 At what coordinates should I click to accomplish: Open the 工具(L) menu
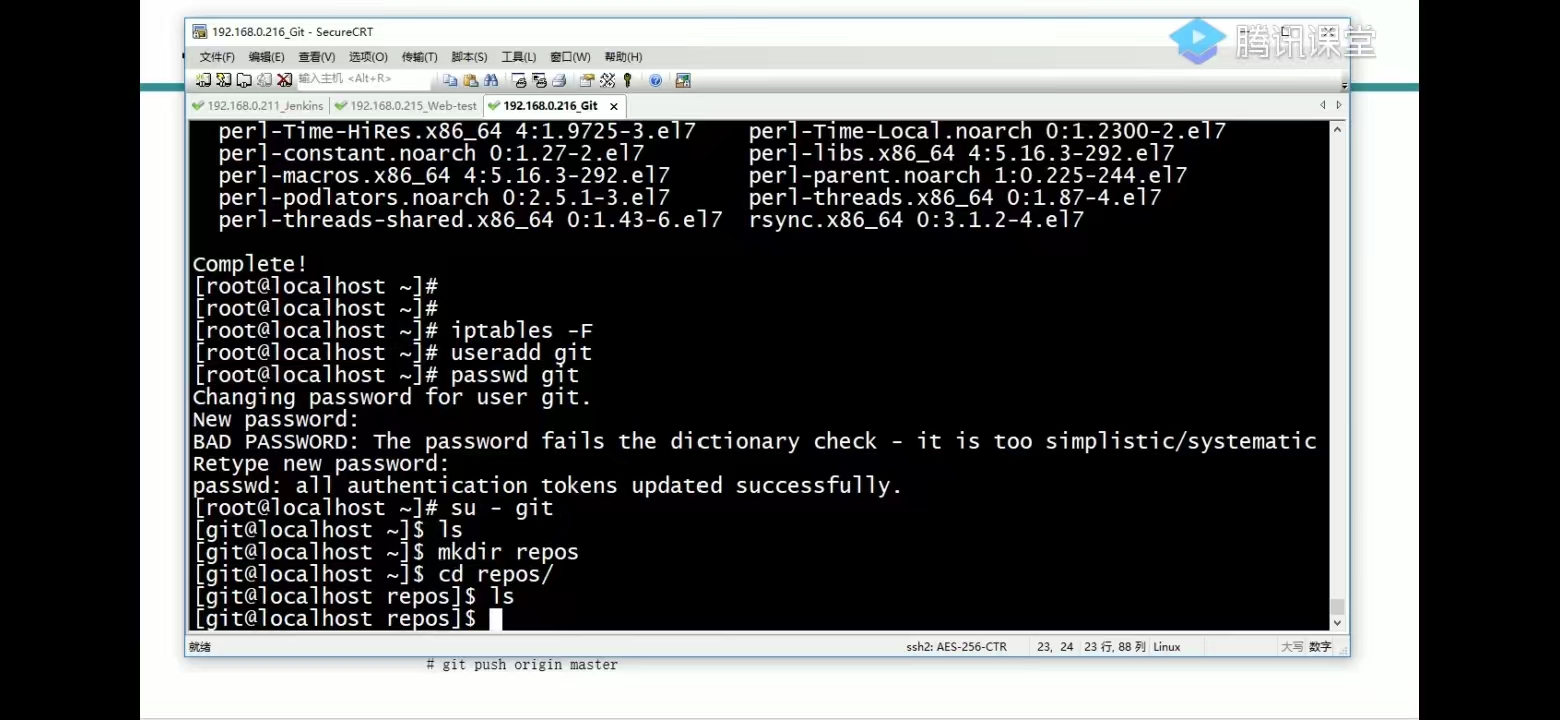(518, 57)
